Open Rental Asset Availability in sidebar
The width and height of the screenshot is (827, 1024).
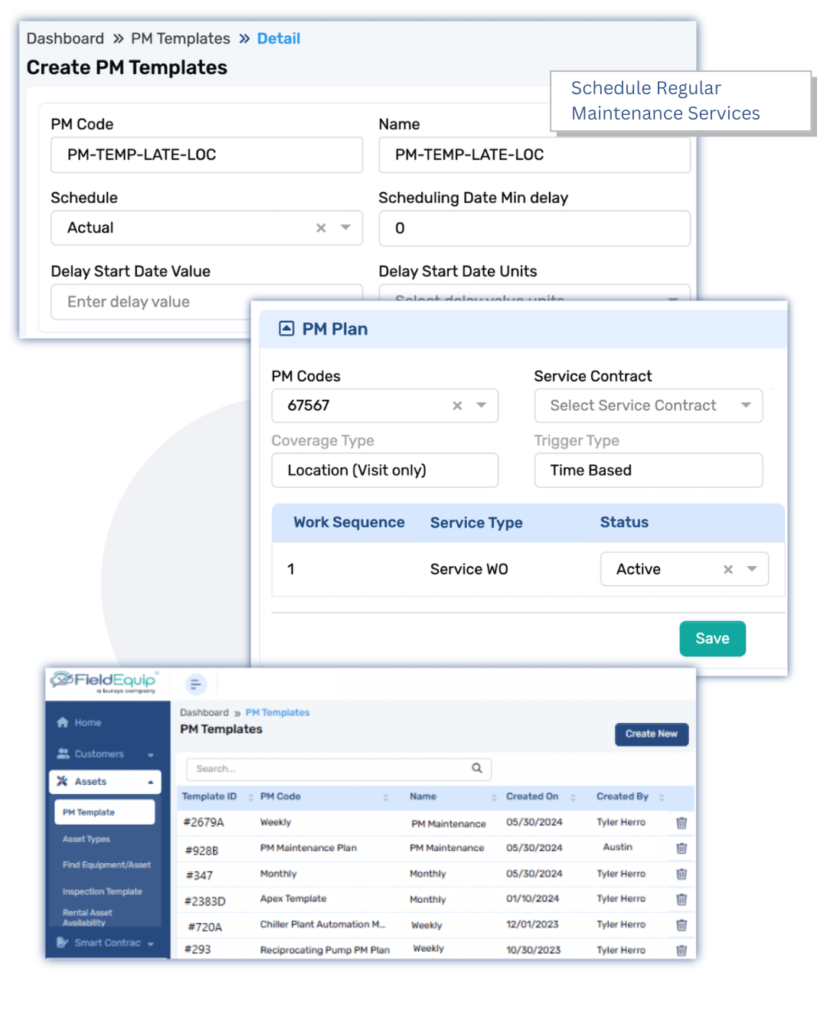pos(88,918)
